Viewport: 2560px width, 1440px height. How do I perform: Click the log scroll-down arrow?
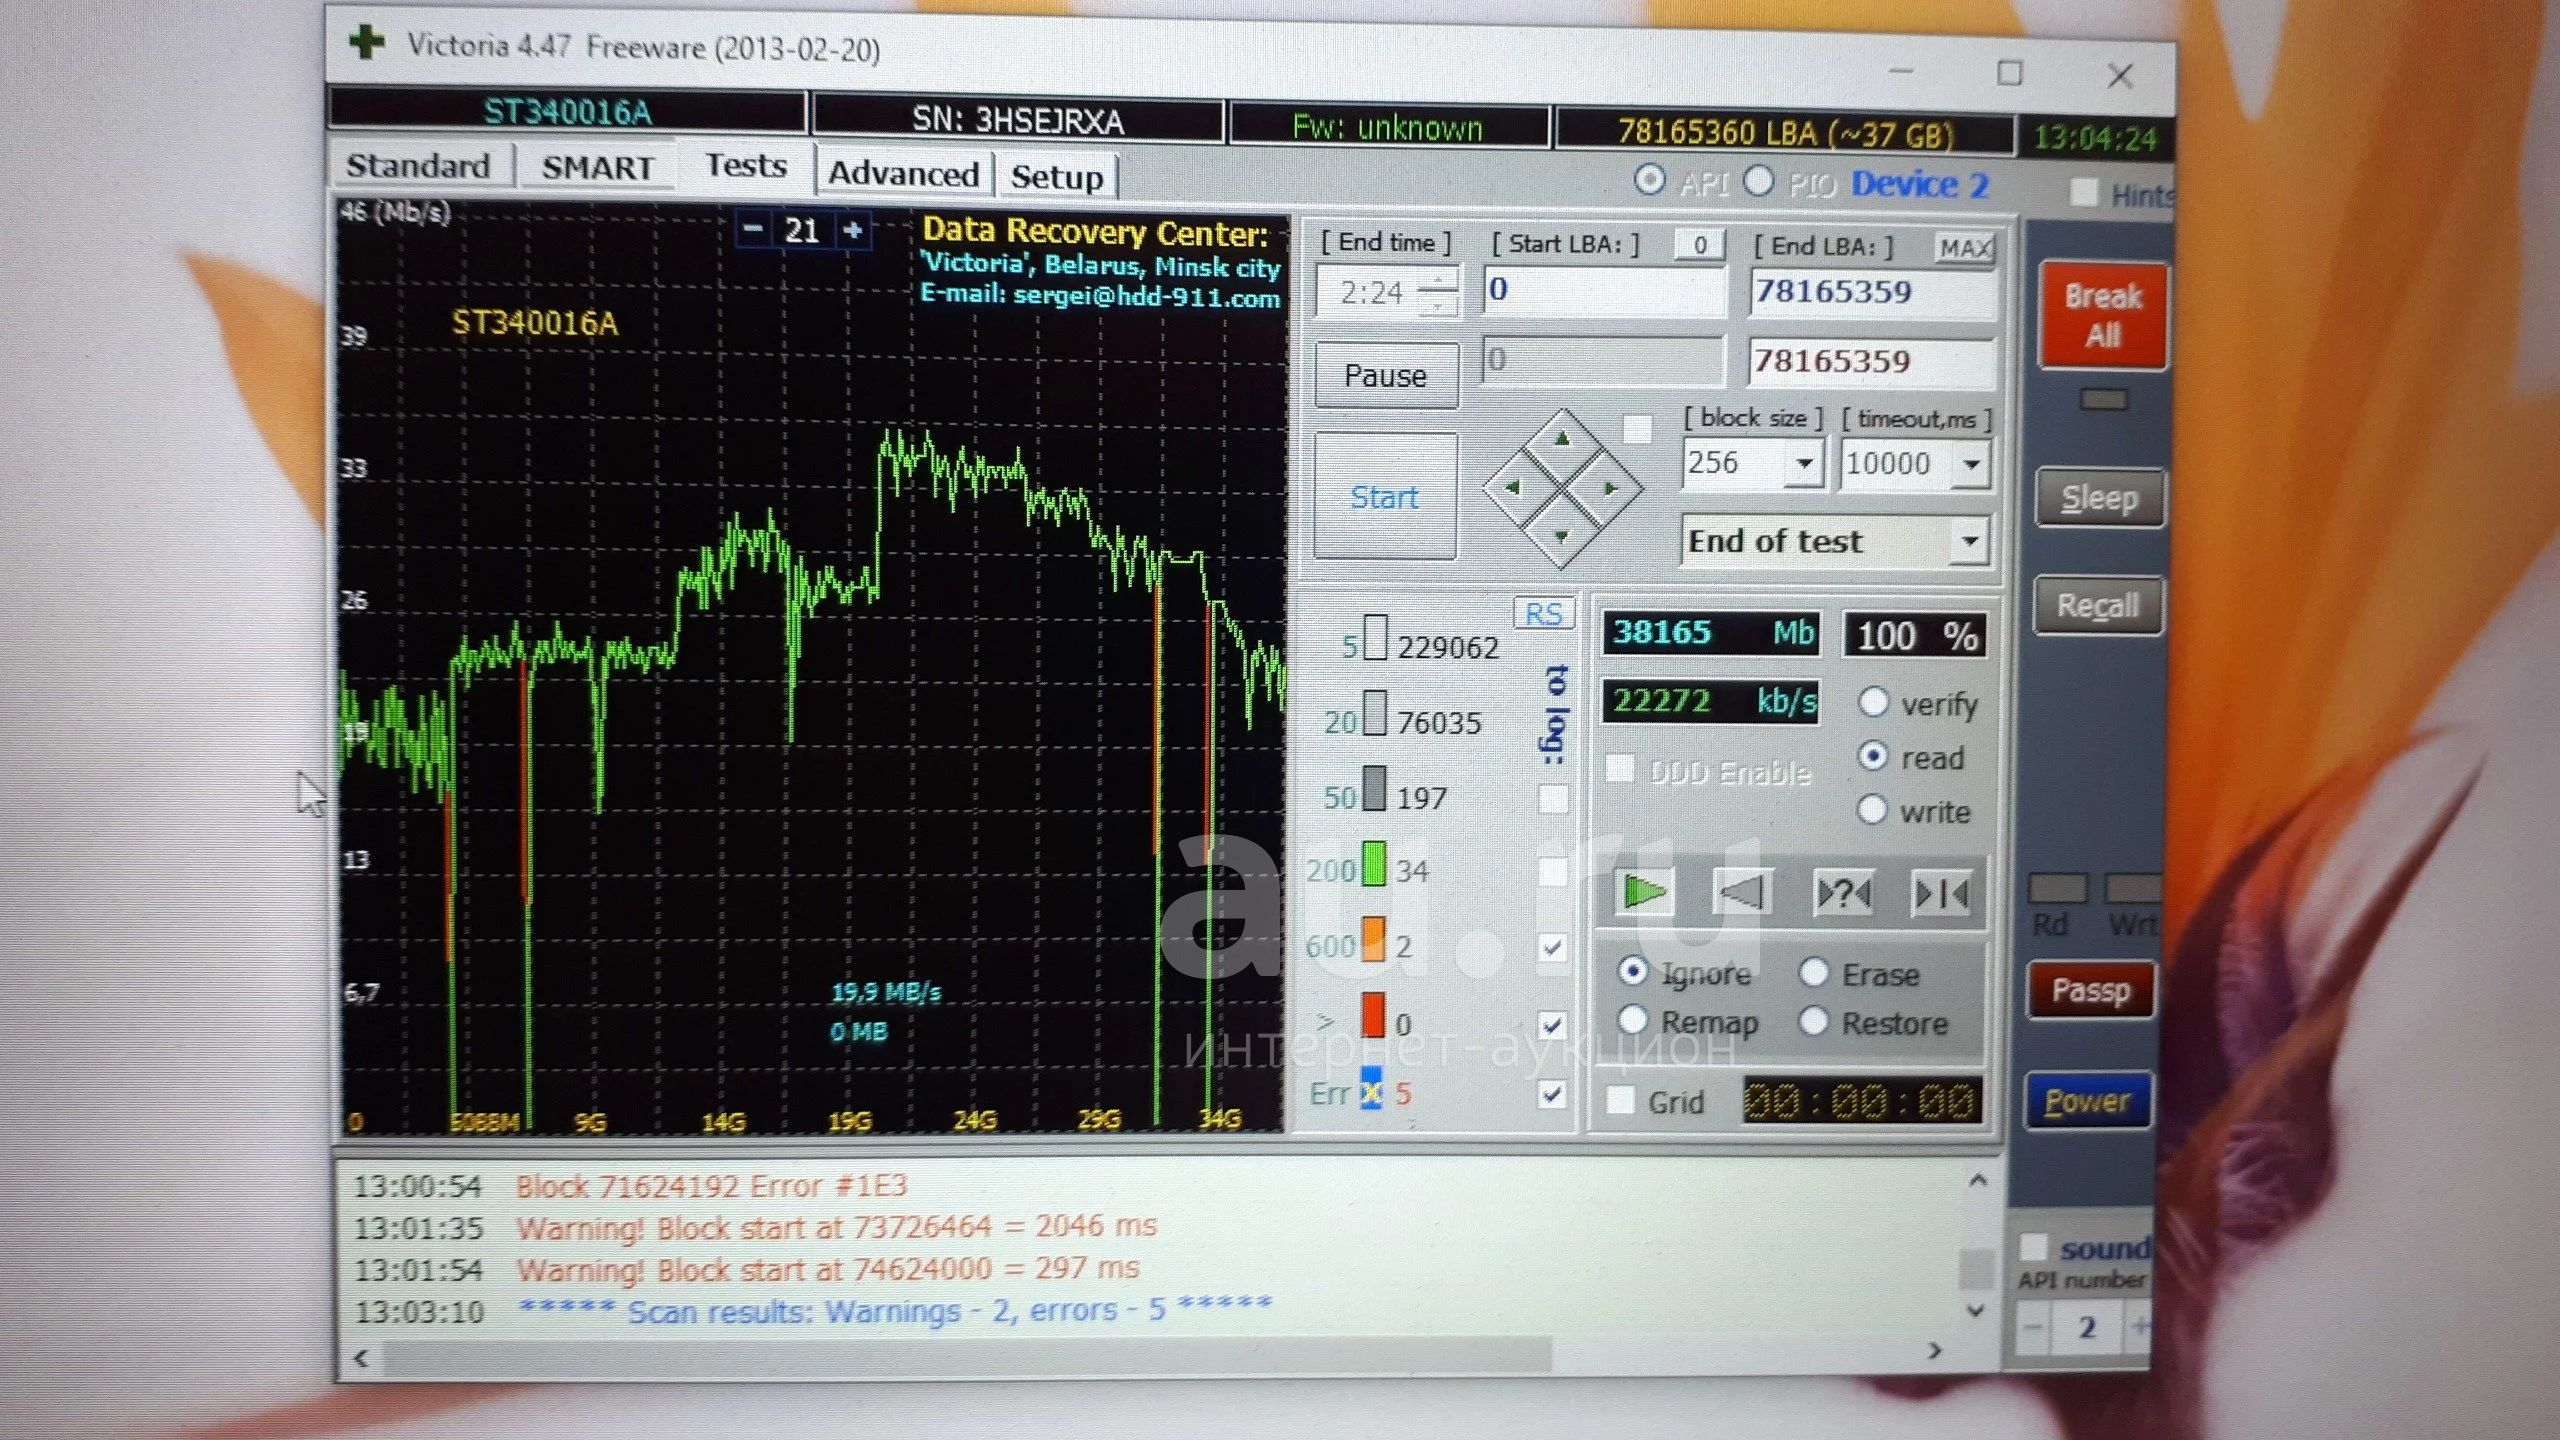[1976, 1311]
